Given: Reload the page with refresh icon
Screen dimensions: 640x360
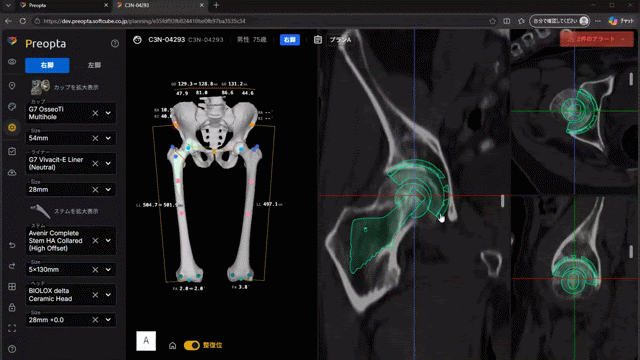Looking at the screenshot, I should (23, 21).
